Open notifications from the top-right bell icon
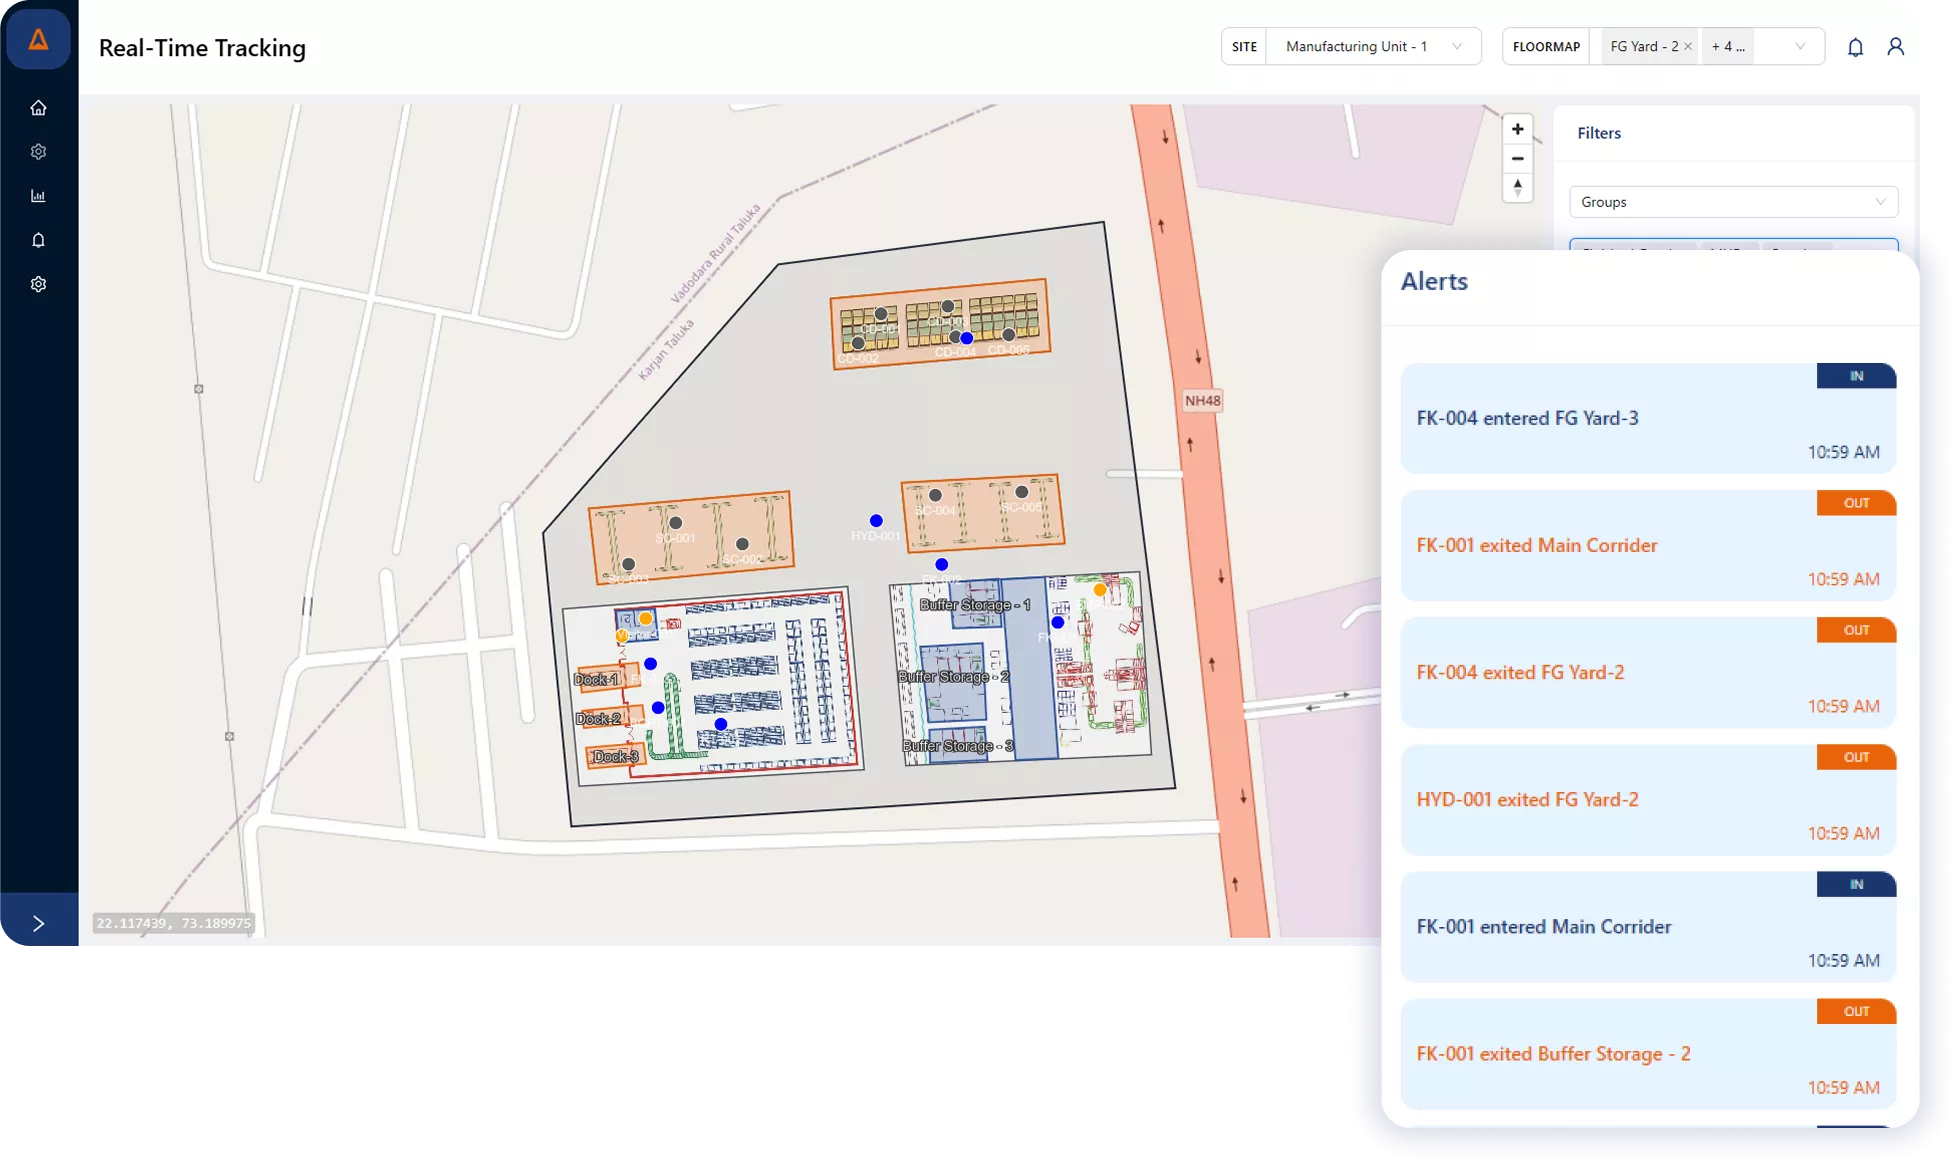This screenshot has height=1166, width=1958. tap(1854, 46)
